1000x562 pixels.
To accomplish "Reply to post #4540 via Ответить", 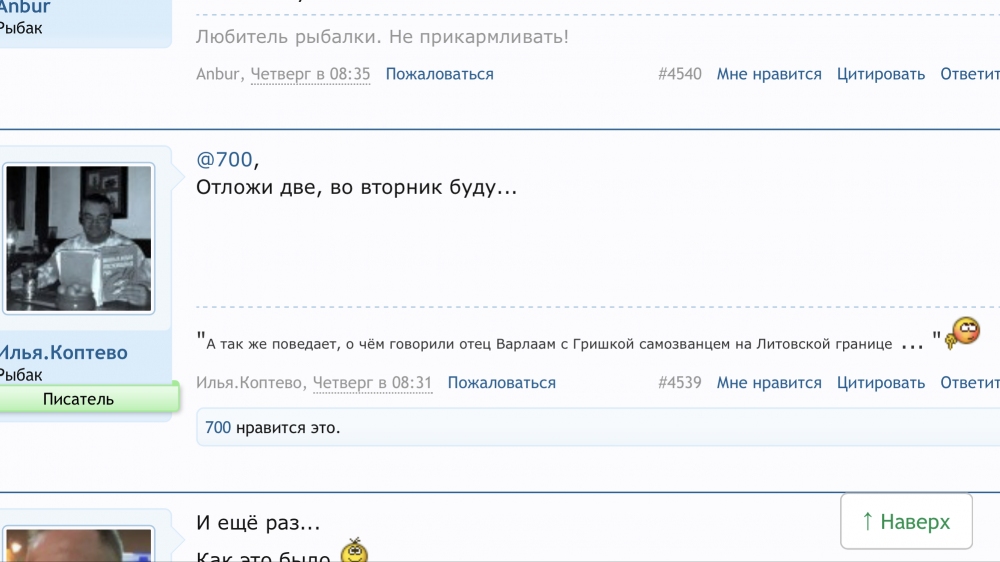I will 970,74.
